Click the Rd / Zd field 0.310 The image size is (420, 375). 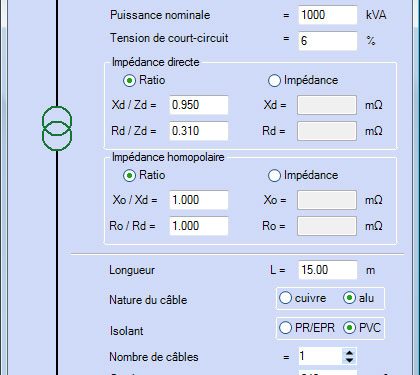[199, 131]
